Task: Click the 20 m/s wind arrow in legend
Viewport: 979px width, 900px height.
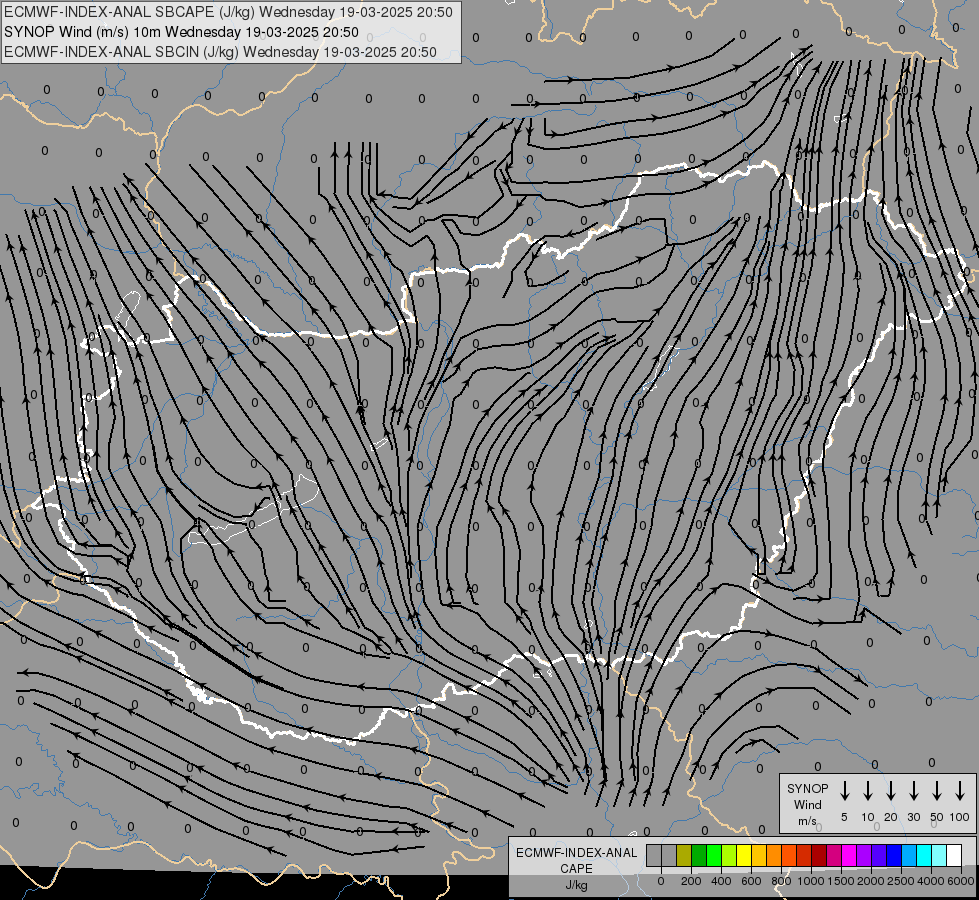Action: click(x=890, y=791)
